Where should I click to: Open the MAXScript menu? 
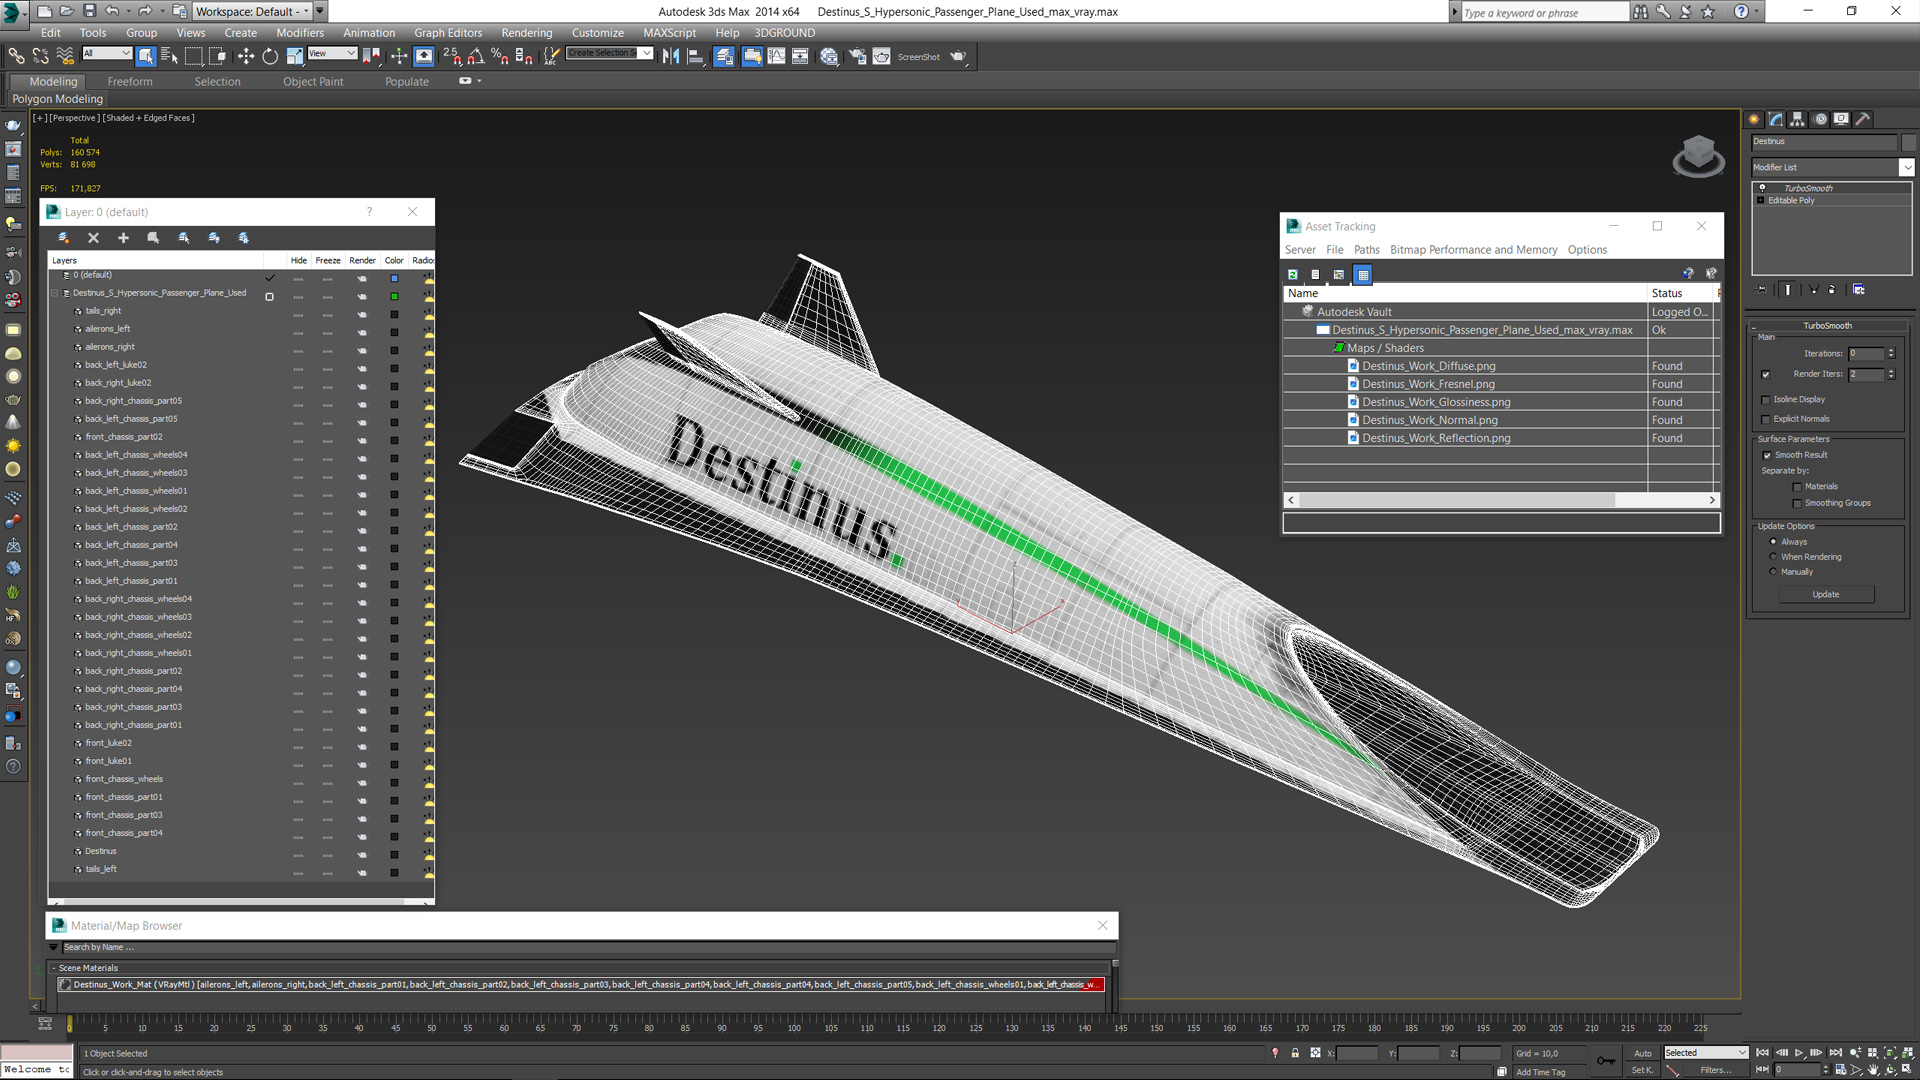coord(669,33)
